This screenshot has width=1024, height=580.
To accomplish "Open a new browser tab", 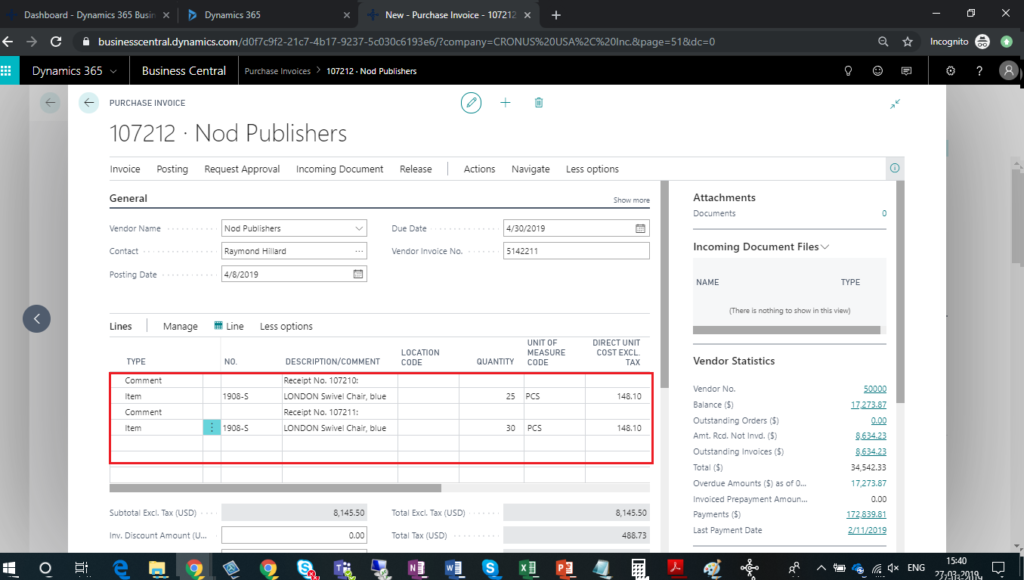I will point(556,15).
